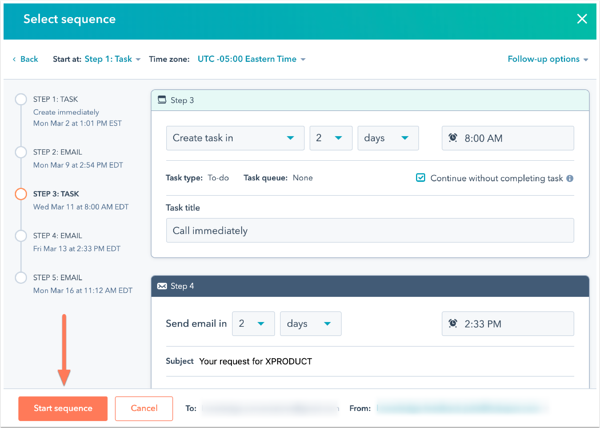Viewport: 600px width, 428px height.
Task: Change Step 3 days unit dropdown
Action: (x=388, y=138)
